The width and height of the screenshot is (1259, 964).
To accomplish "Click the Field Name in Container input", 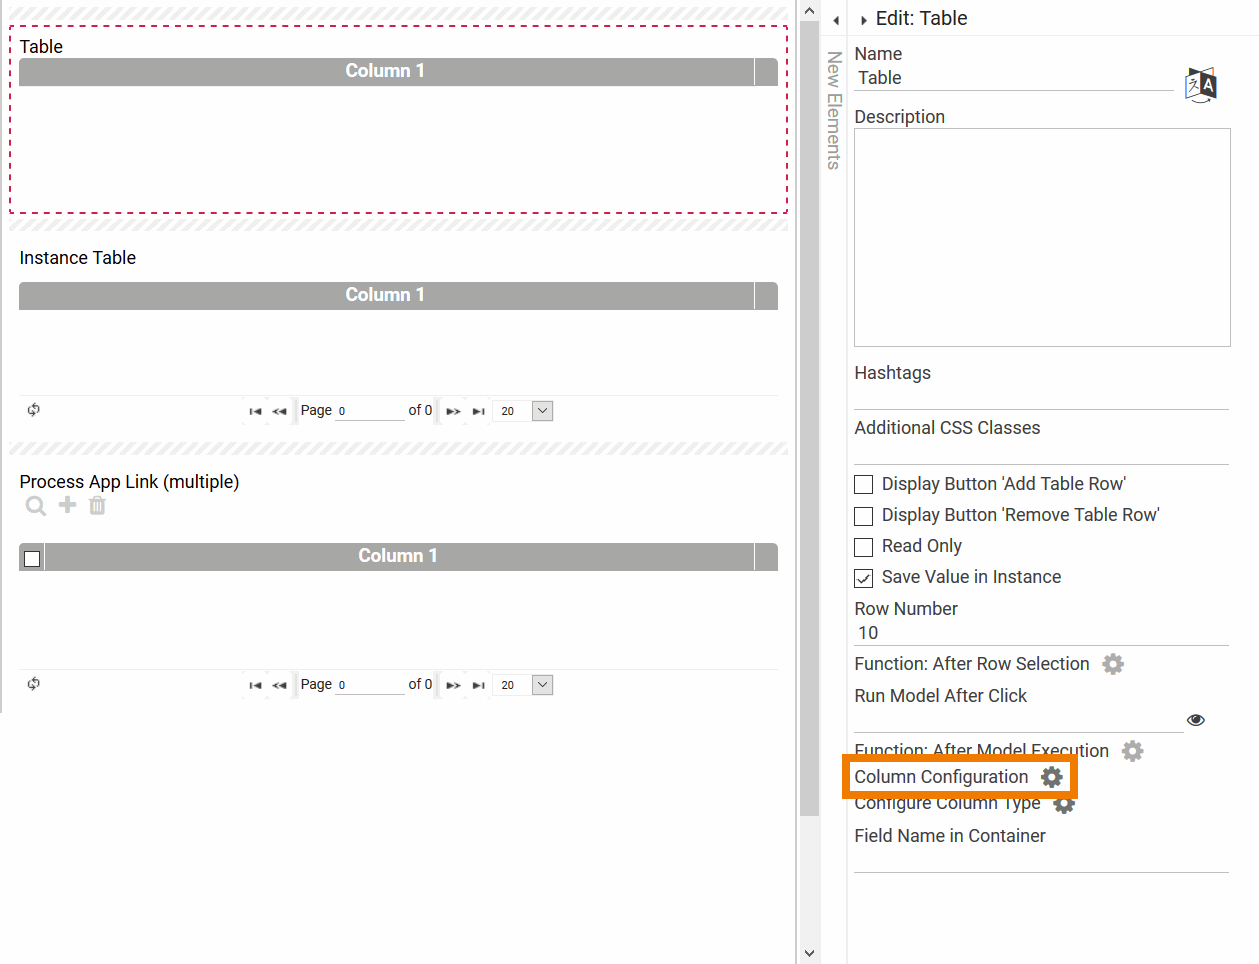I will 1042,860.
